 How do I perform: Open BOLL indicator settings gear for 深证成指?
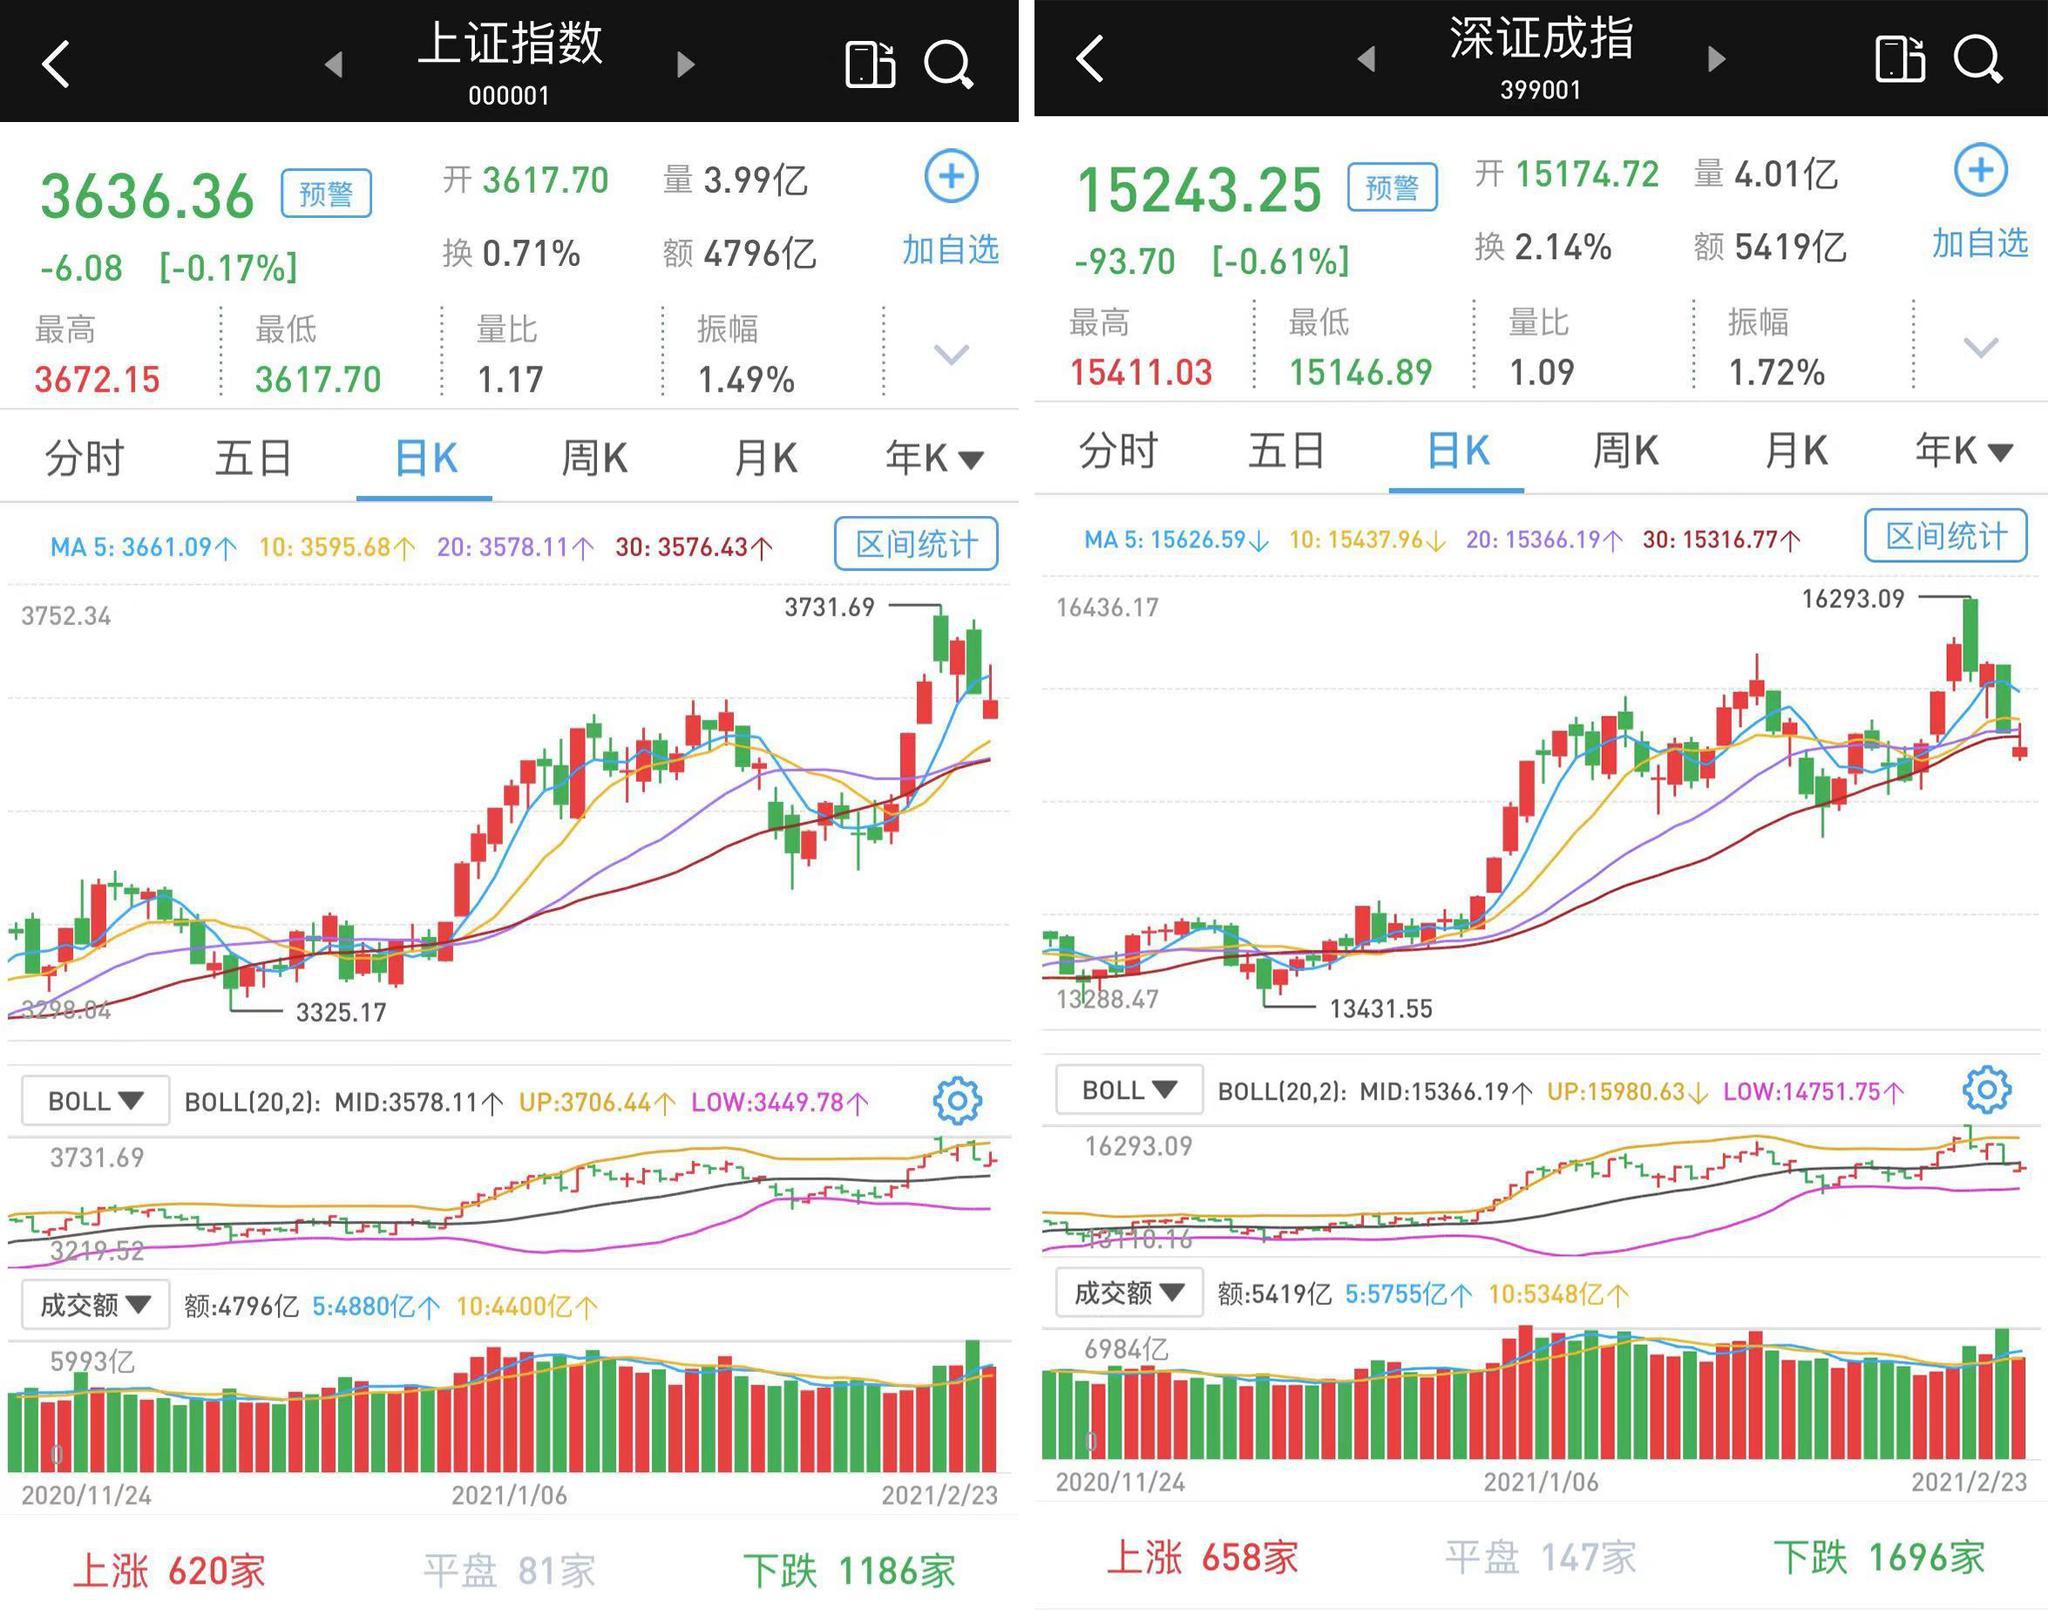[x=1987, y=1089]
